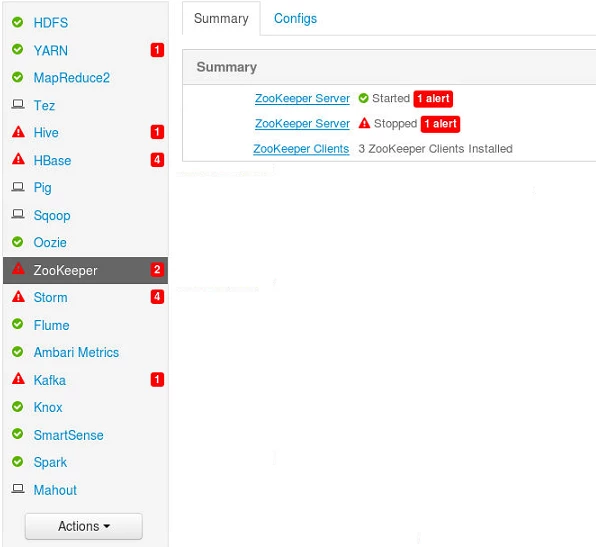Screen dimensions: 596x547
Task: Open the SmartSense service
Action: coord(68,435)
